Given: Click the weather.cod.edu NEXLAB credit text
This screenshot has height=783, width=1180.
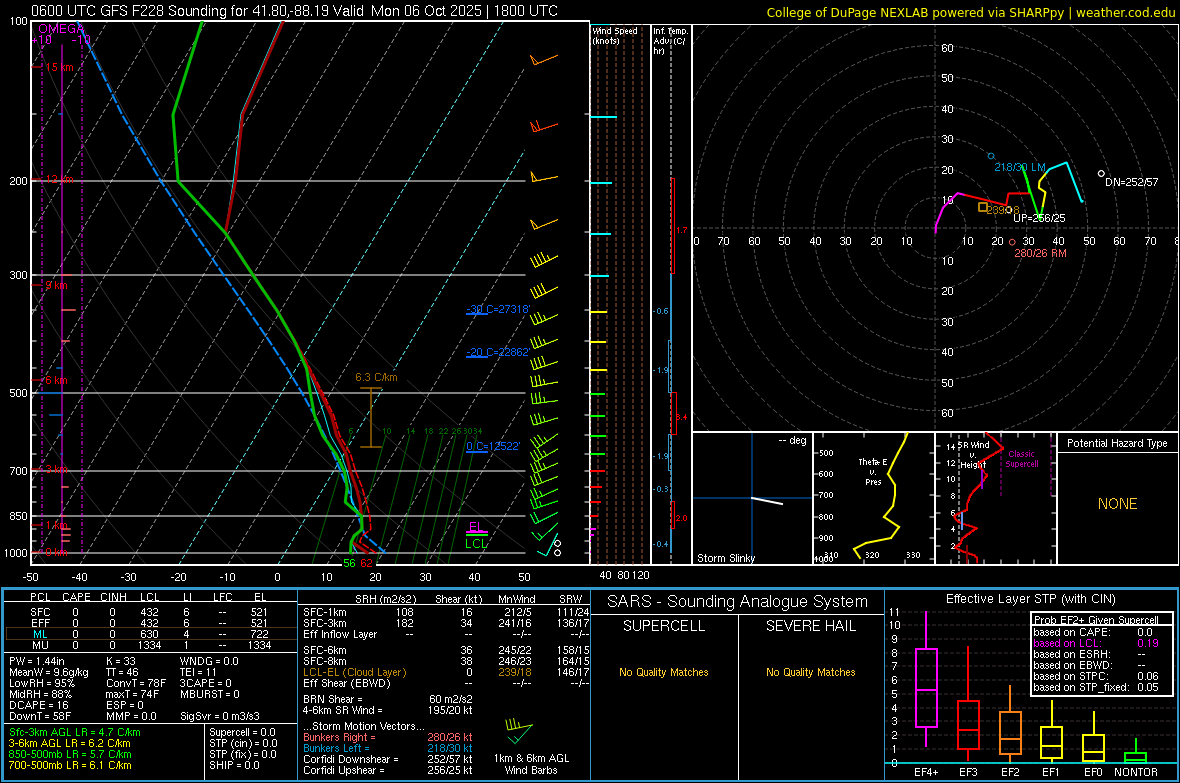Looking at the screenshot, I should (x=971, y=12).
